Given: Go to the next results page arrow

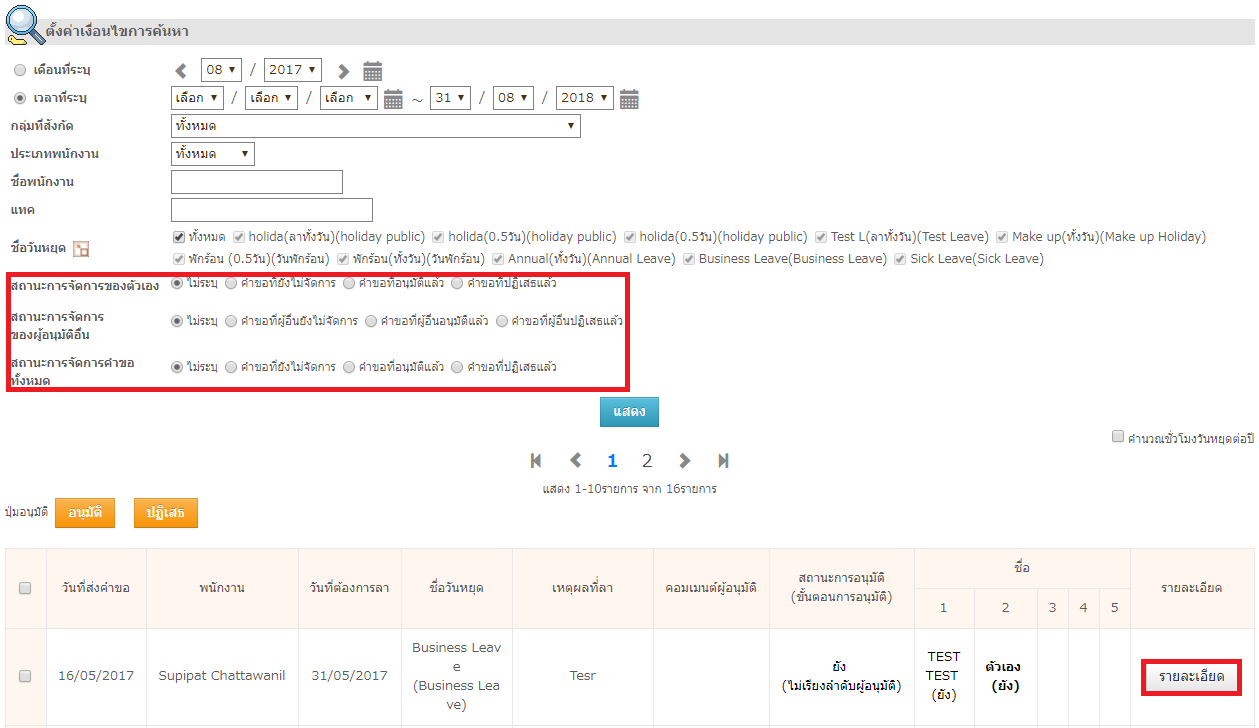Looking at the screenshot, I should tap(685, 461).
